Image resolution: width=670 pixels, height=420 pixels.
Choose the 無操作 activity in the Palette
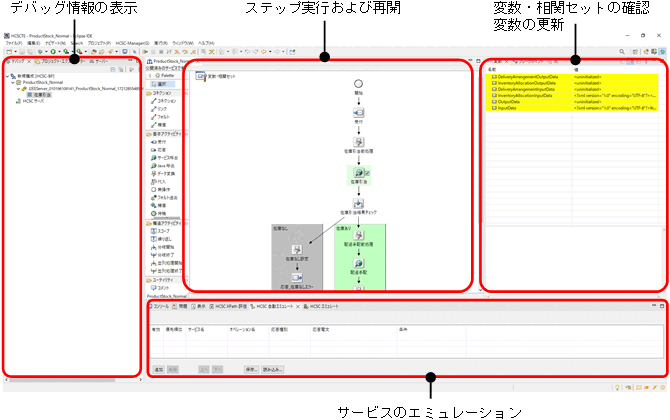160,189
